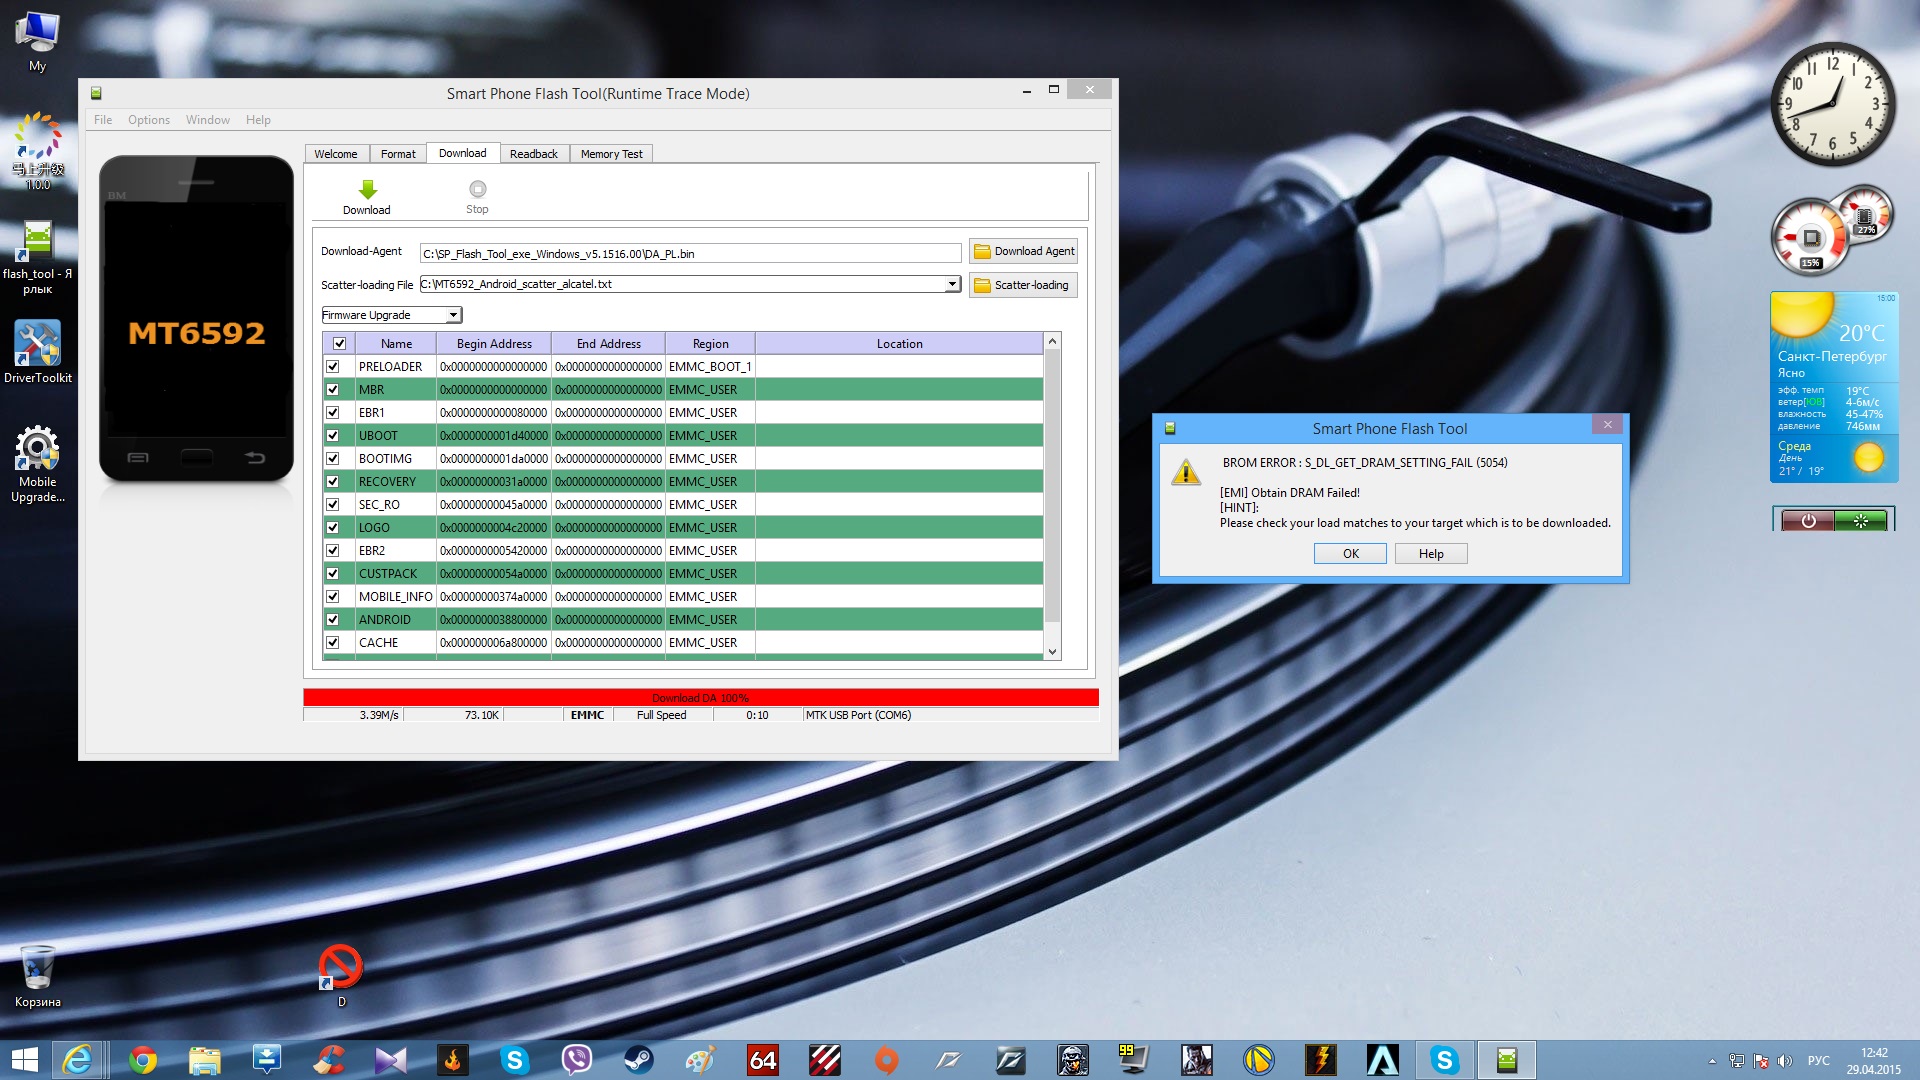Open the Options menu
This screenshot has height=1080, width=1920.
[x=148, y=120]
